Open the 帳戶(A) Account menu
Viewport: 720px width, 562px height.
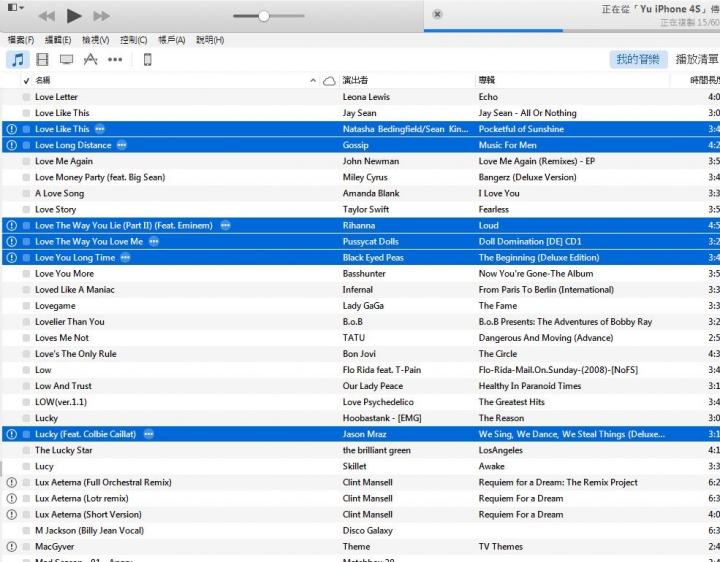[171, 40]
